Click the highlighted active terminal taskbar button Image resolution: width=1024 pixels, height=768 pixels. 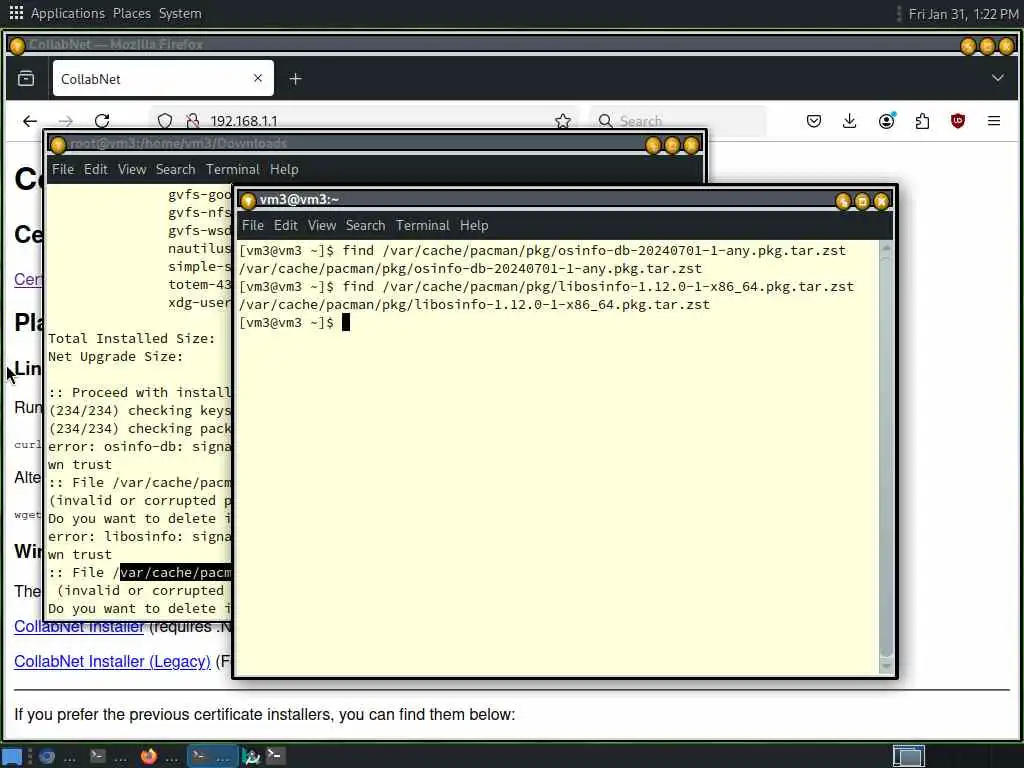point(210,756)
